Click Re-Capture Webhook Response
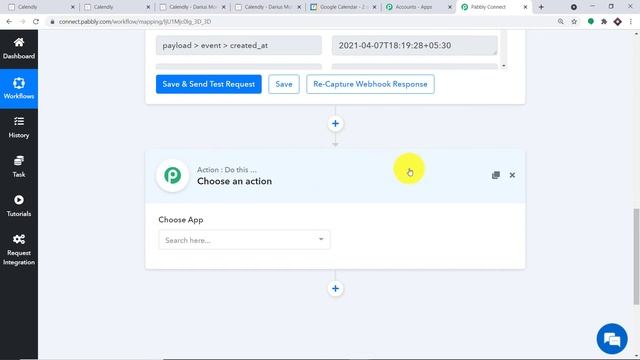640x360 pixels. 370,84
